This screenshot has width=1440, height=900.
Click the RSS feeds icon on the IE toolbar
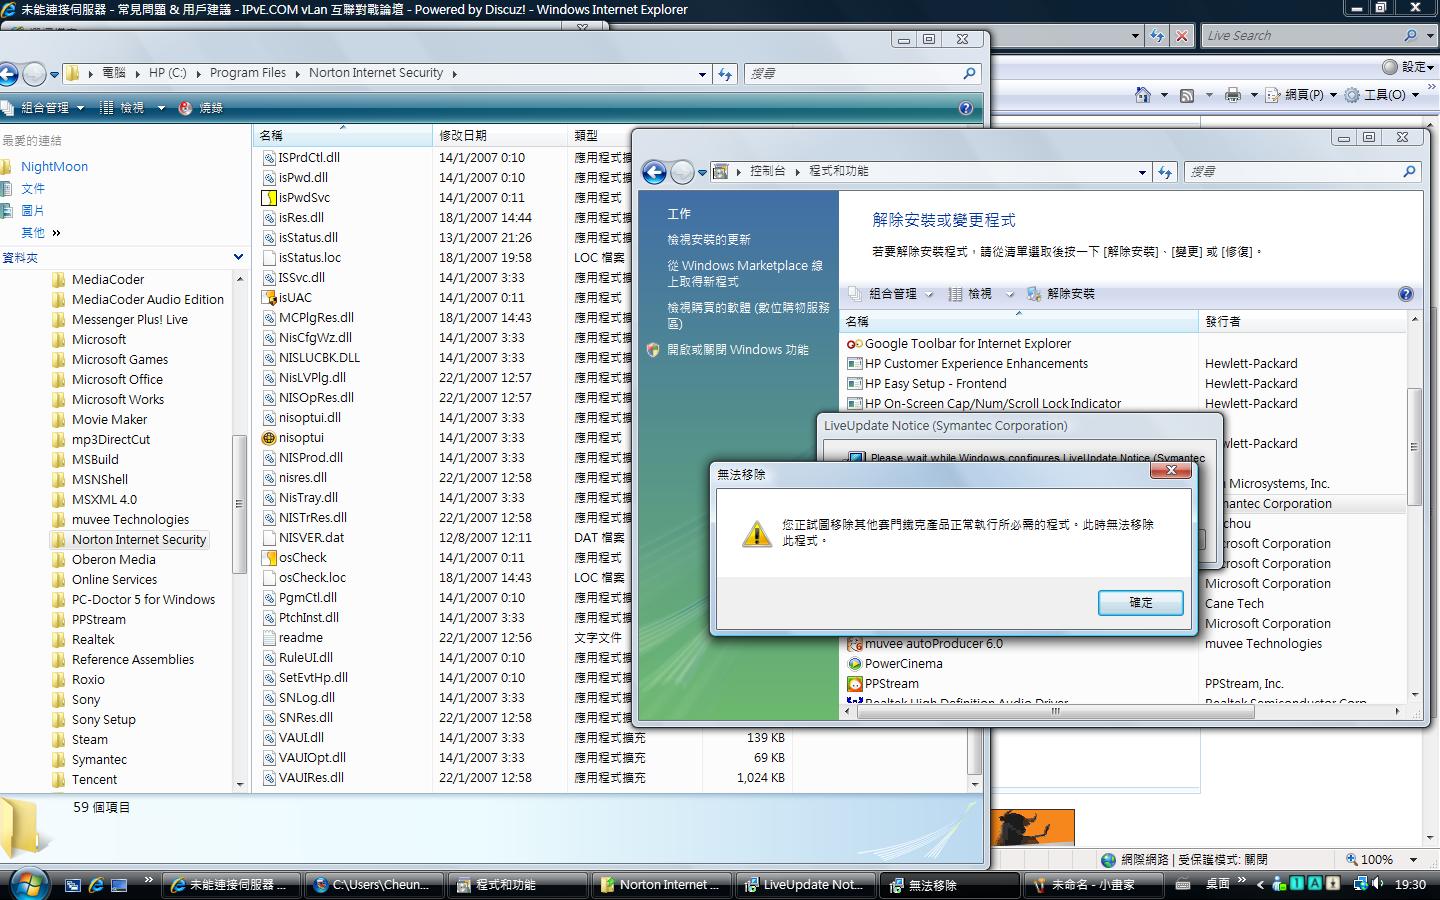tap(1186, 94)
